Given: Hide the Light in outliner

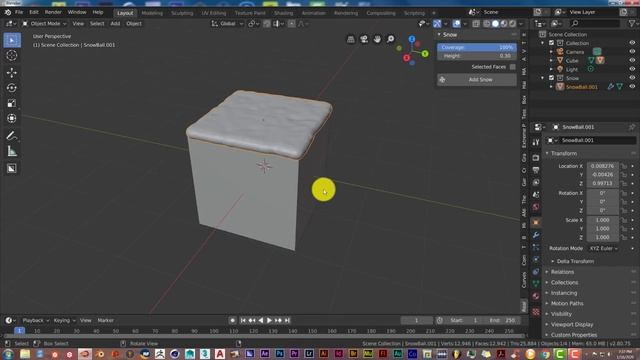Looking at the screenshot, I should (x=632, y=69).
